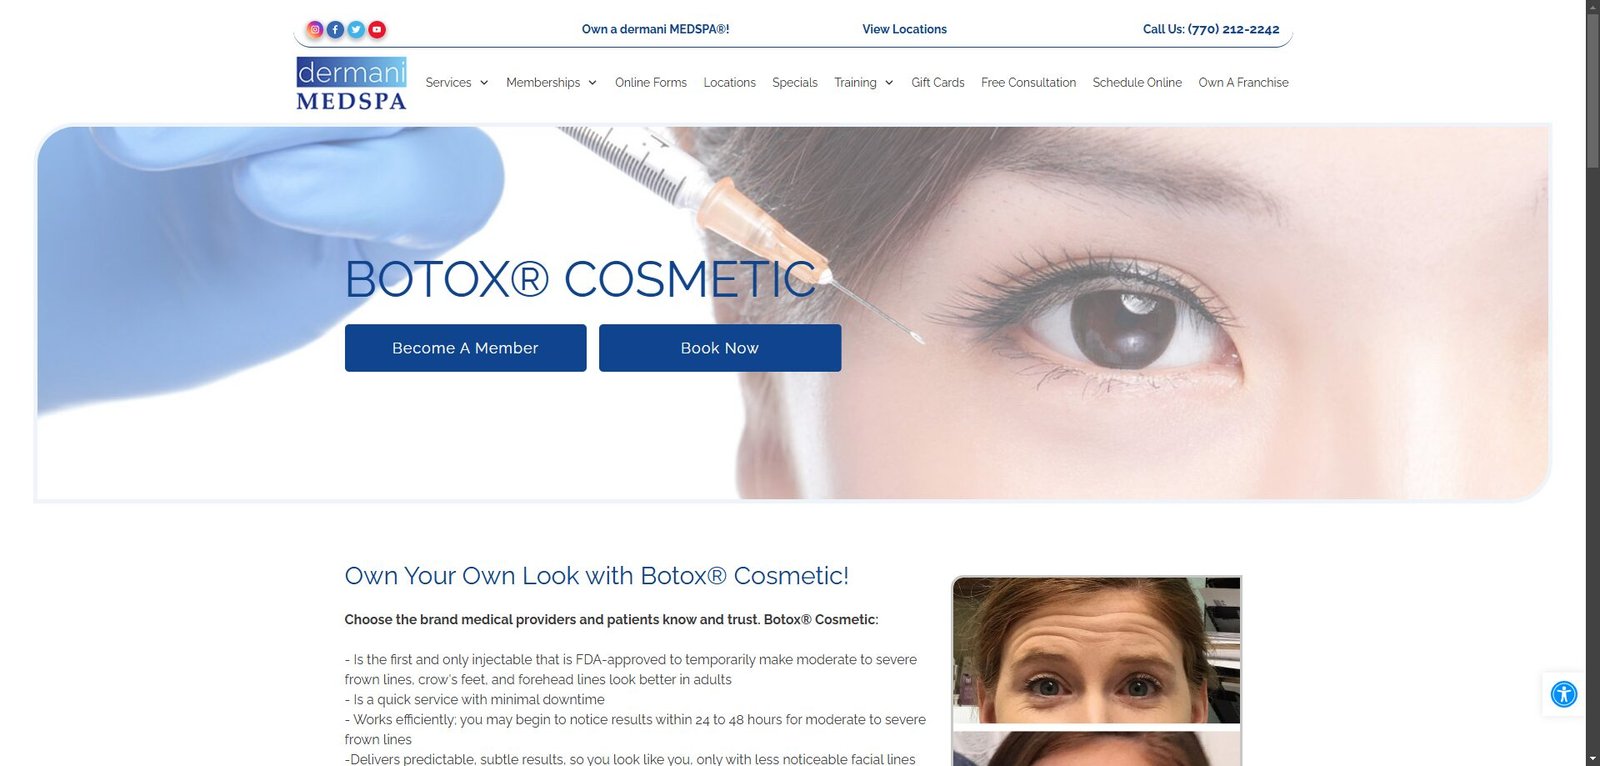Expand the Memberships dropdown menu

pos(551,82)
